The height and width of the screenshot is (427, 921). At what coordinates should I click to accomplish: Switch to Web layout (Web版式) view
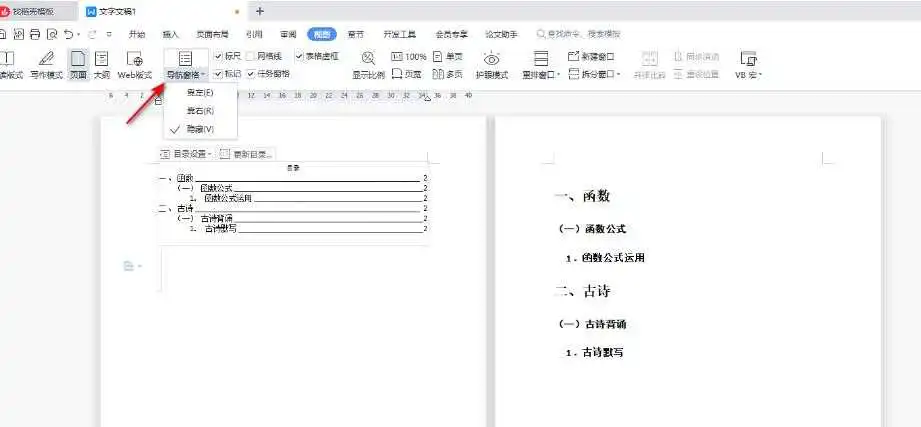135,65
